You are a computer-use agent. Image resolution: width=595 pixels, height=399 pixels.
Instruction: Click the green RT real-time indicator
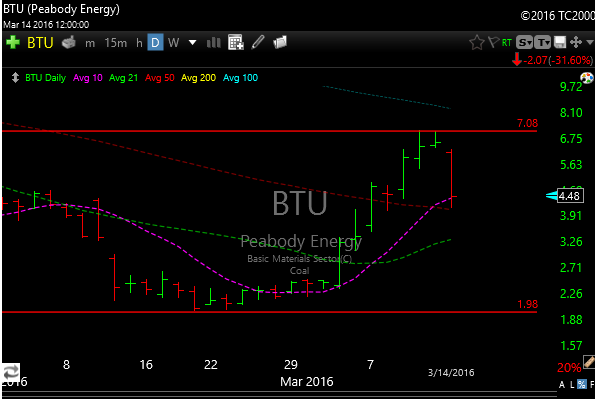click(x=507, y=43)
